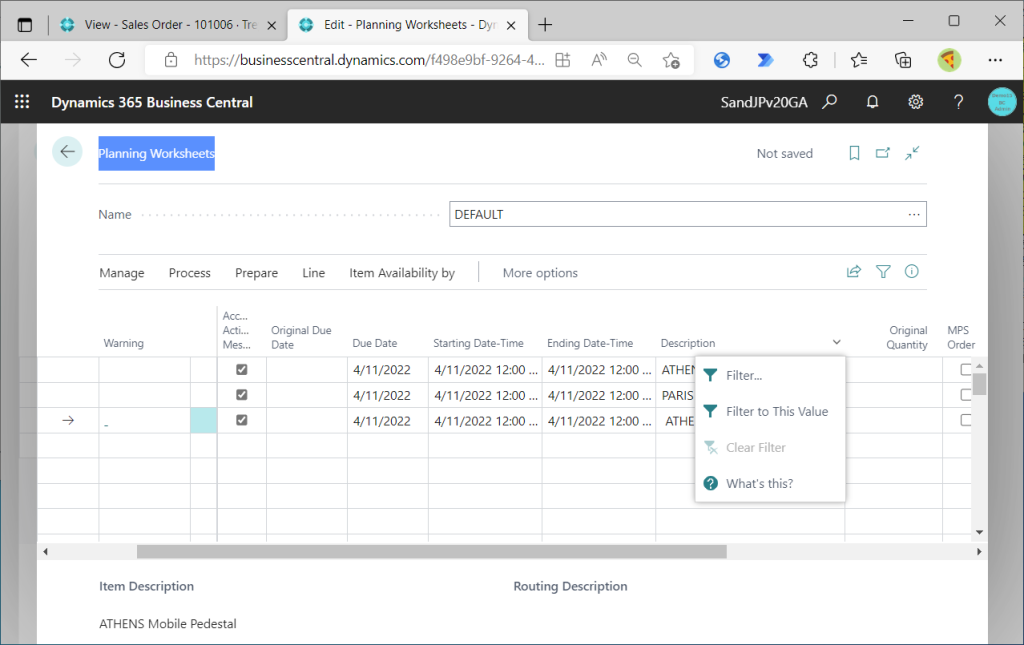Viewport: 1024px width, 645px height.
Task: Open the browser tab actions menu icon
Action: (25, 25)
